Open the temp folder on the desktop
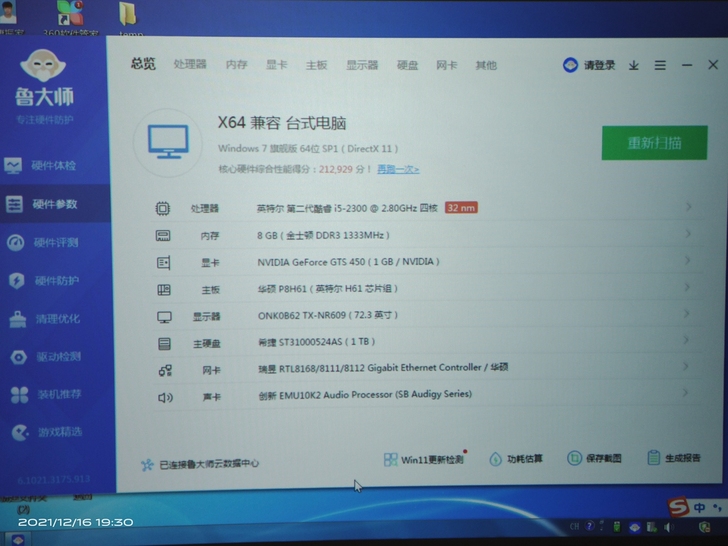Viewport: 728px width, 546px height. click(128, 18)
